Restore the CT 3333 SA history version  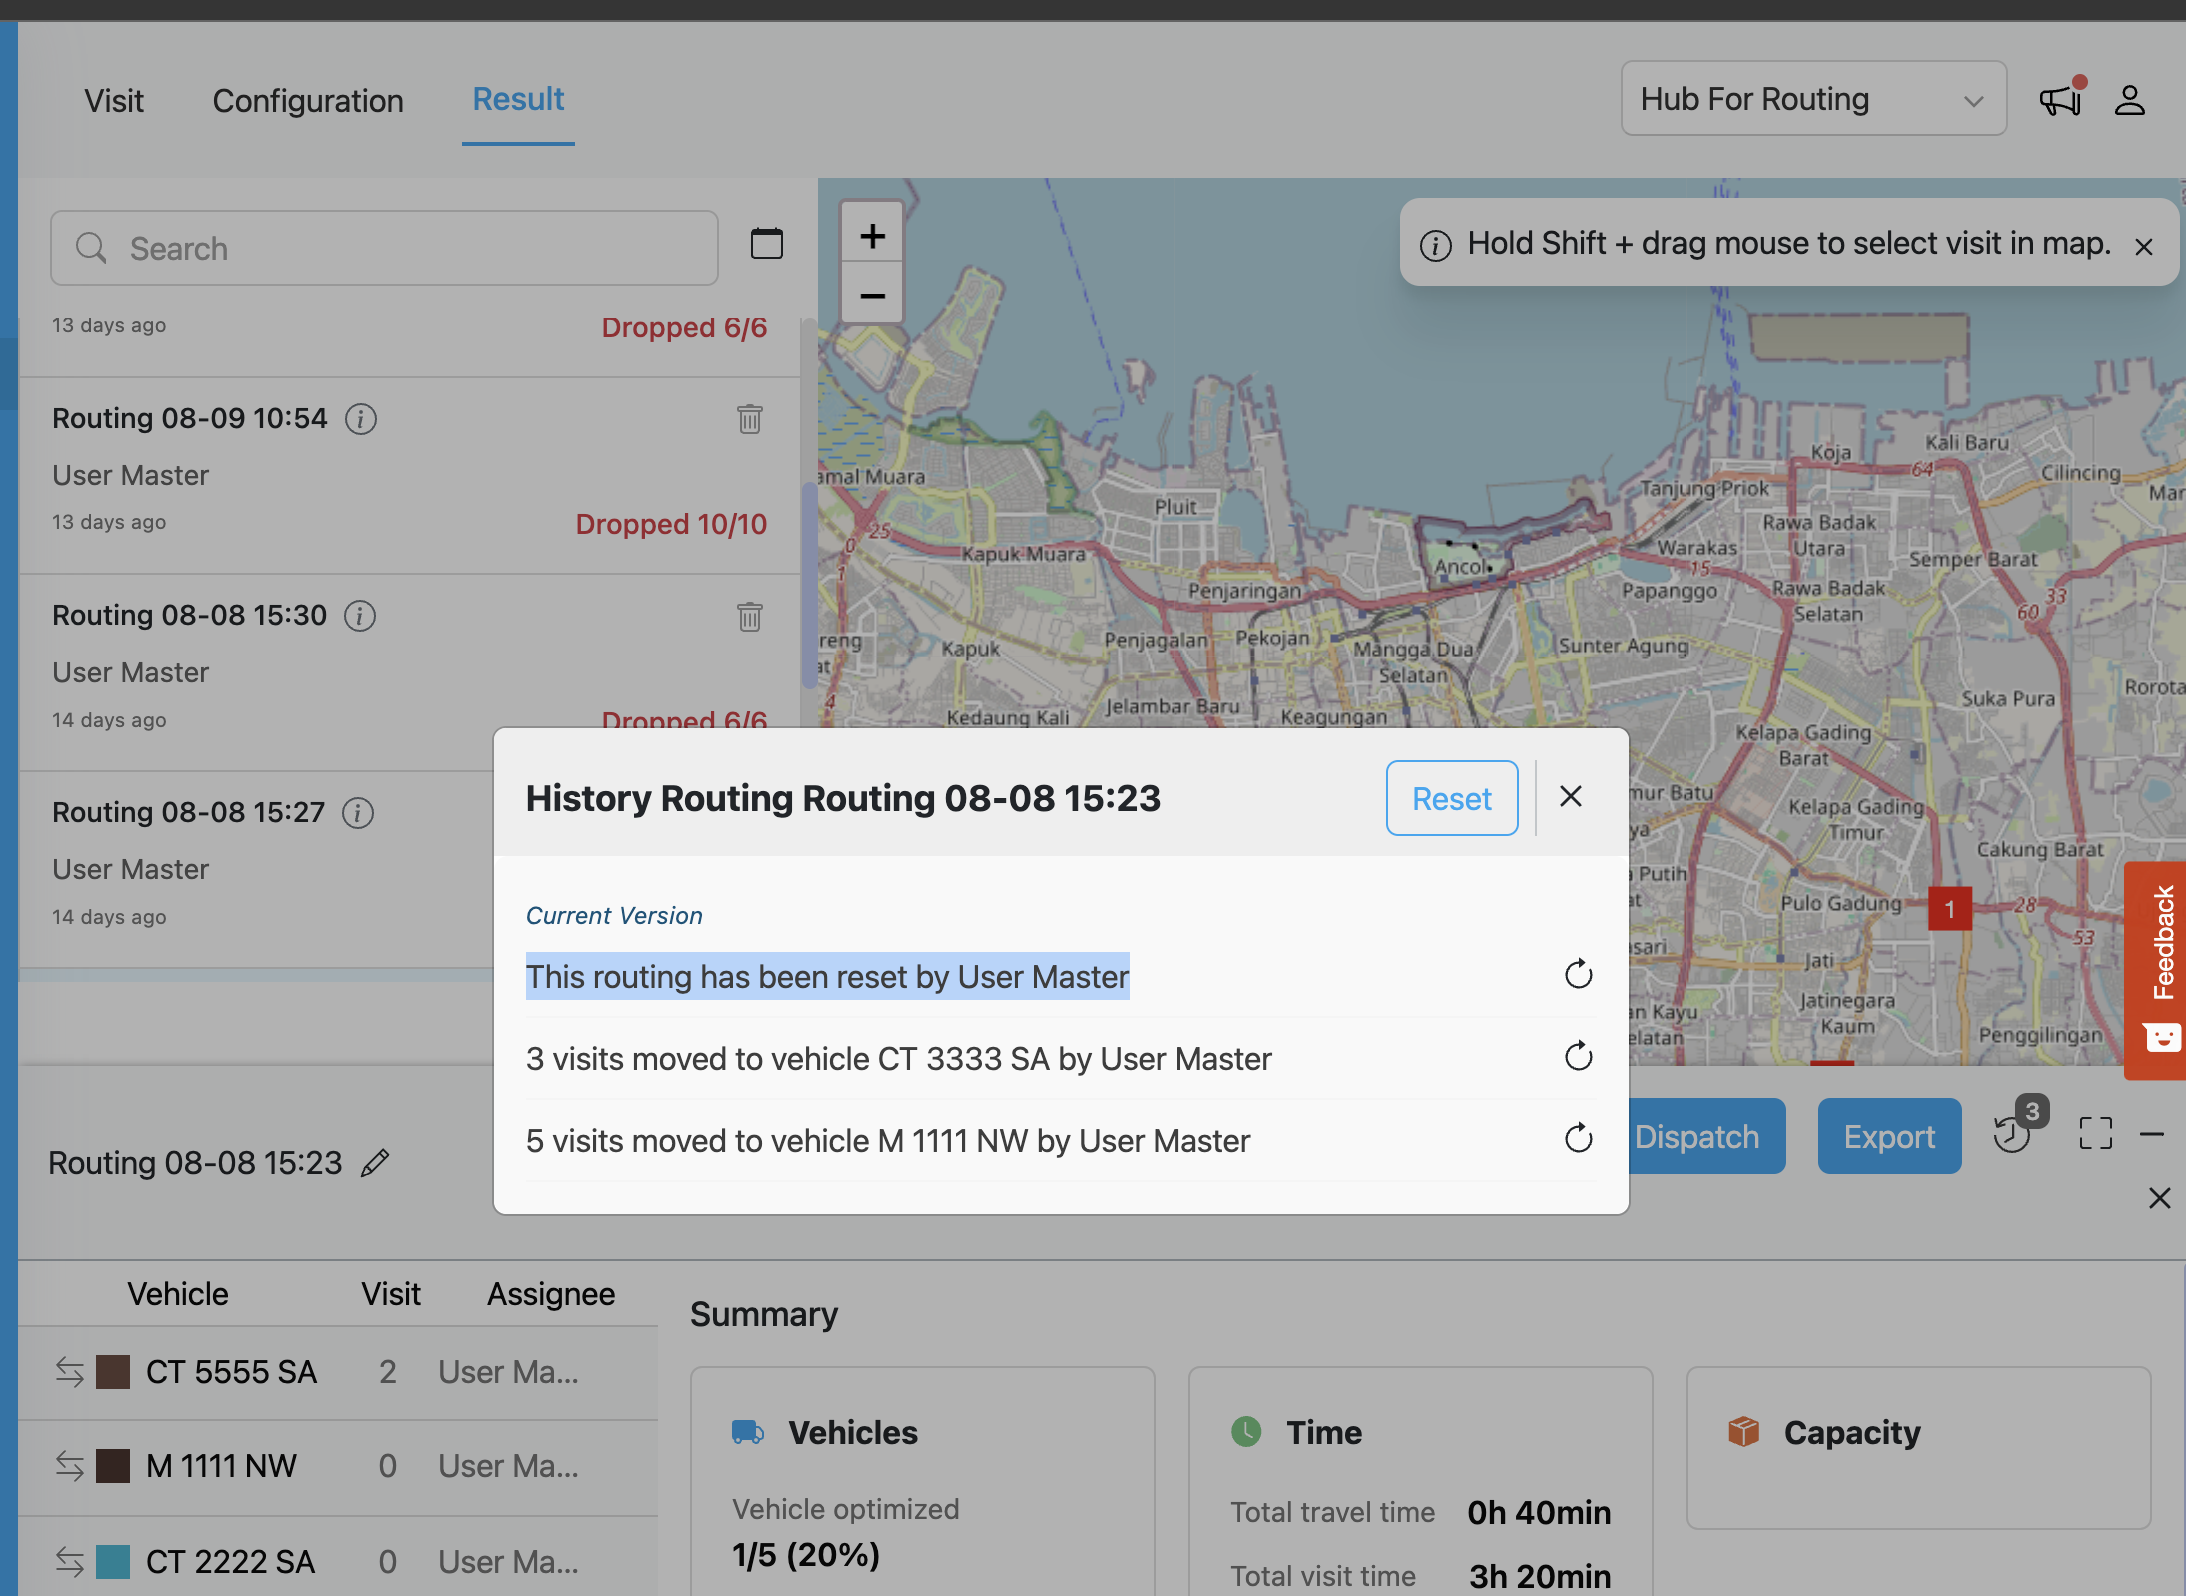click(1578, 1057)
